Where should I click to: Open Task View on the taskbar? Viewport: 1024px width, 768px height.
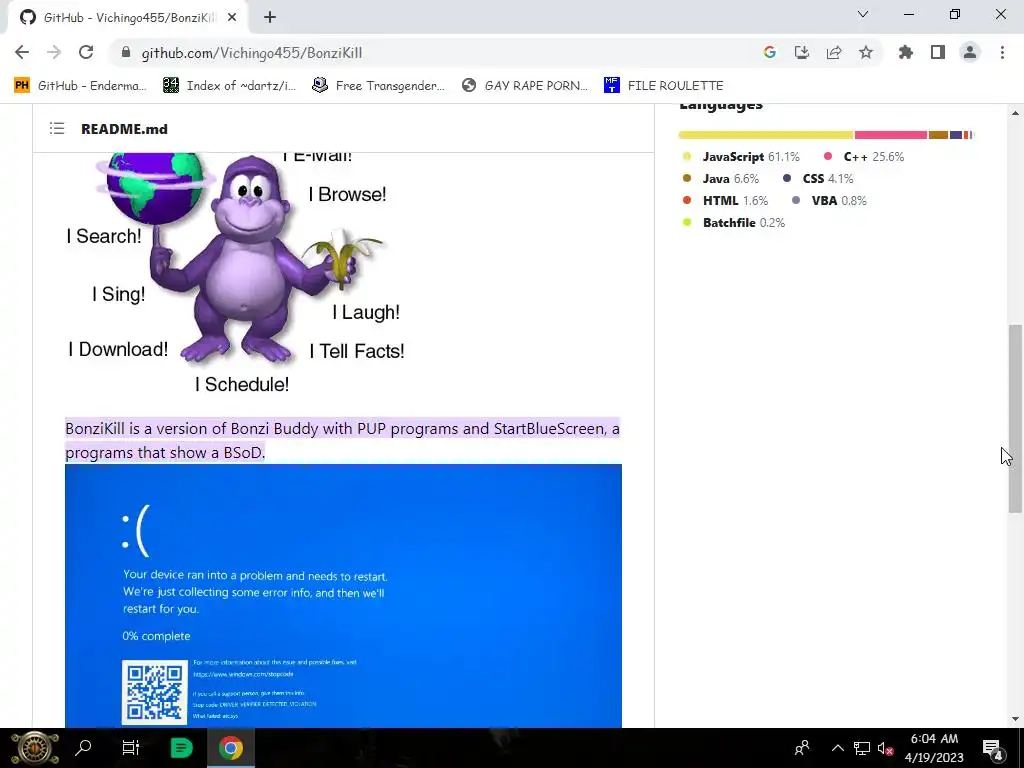click(x=131, y=748)
